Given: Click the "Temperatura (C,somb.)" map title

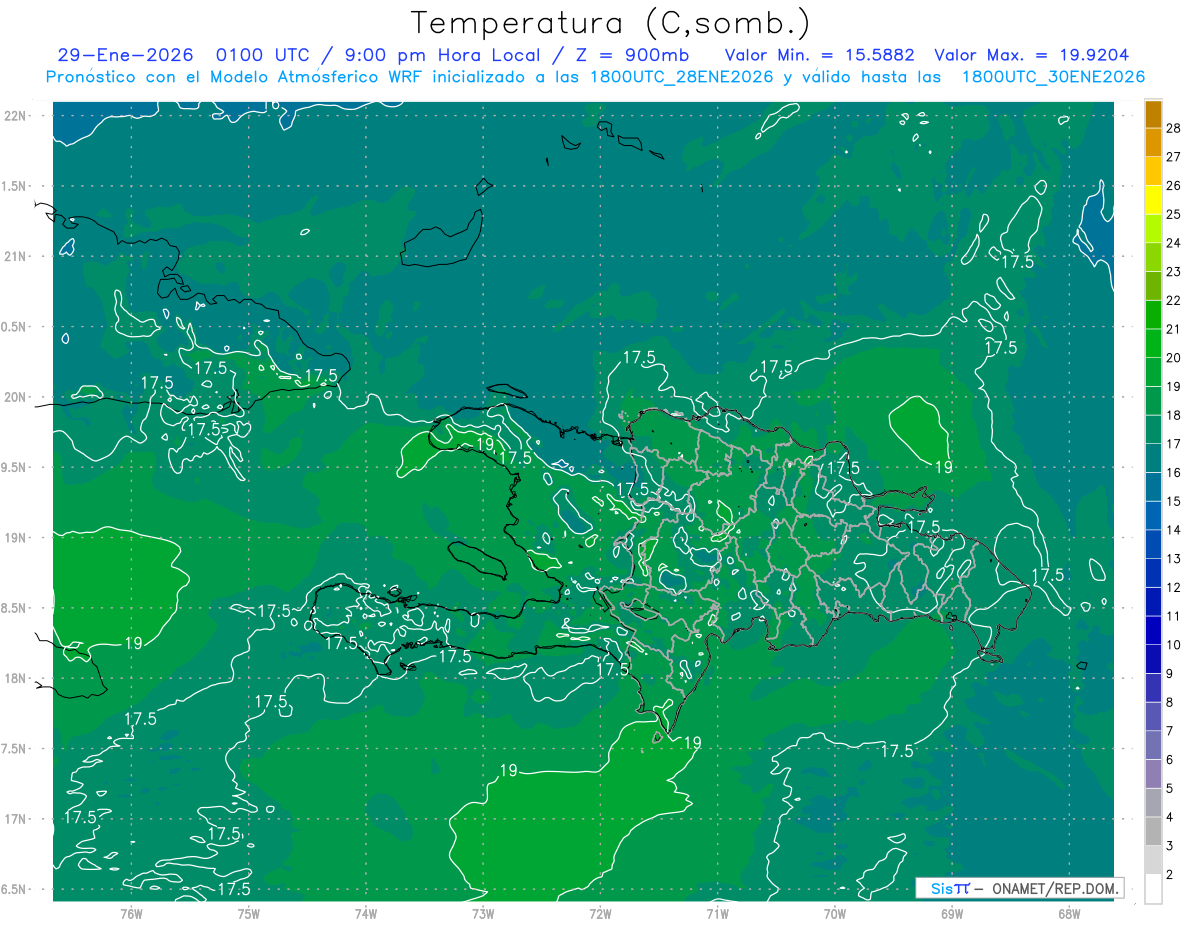Looking at the screenshot, I should [x=611, y=24].
